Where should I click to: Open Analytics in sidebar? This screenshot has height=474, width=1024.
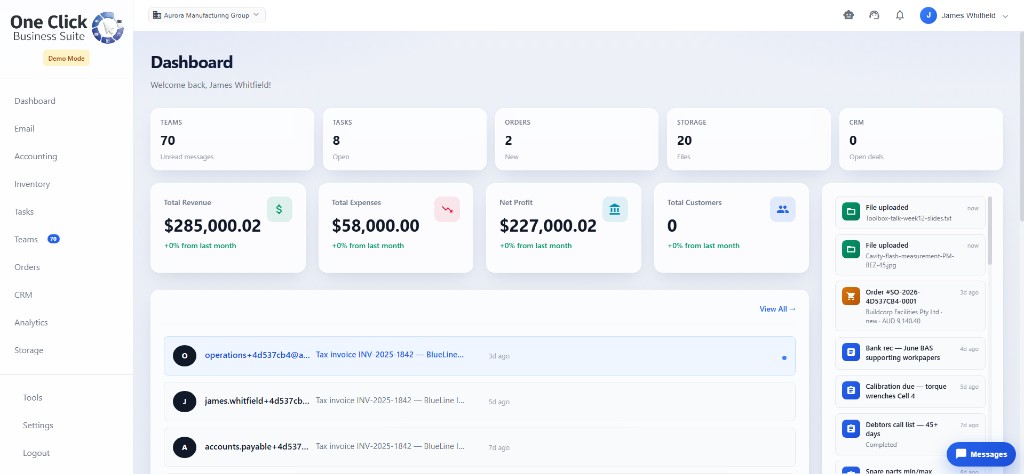coord(31,323)
